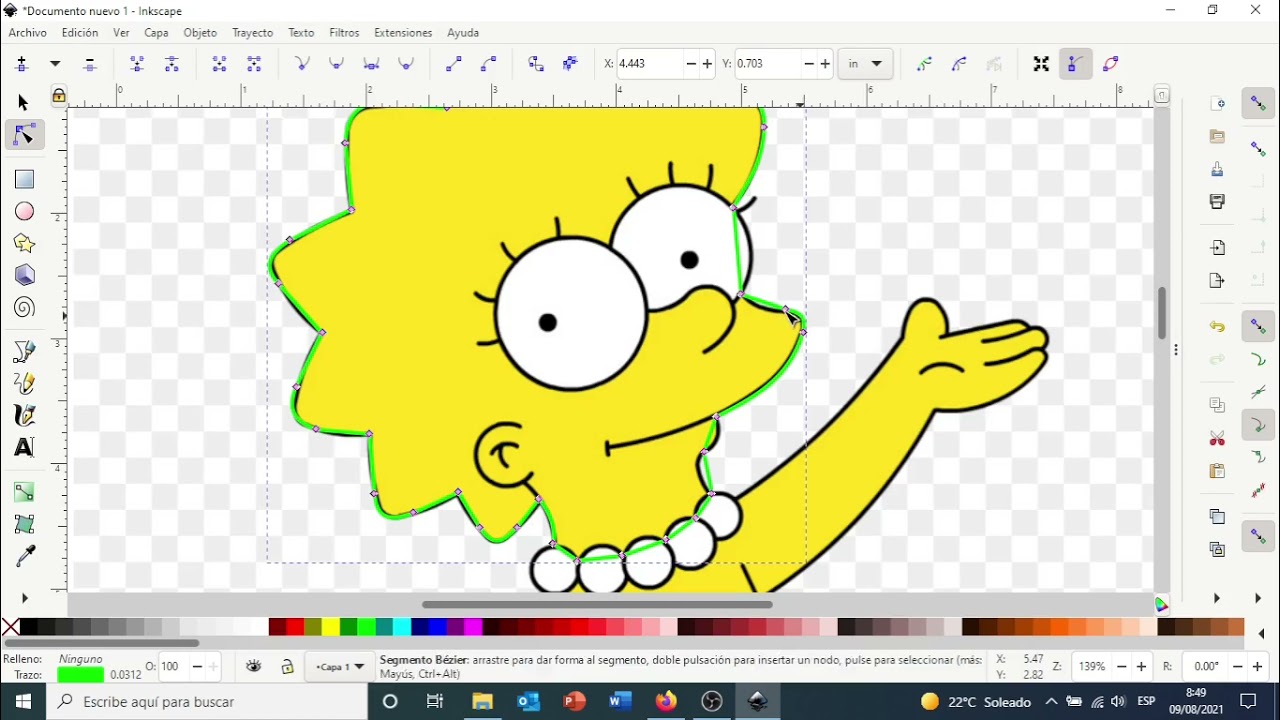1280x720 pixels.
Task: Click the Save document icon
Action: (1217, 169)
